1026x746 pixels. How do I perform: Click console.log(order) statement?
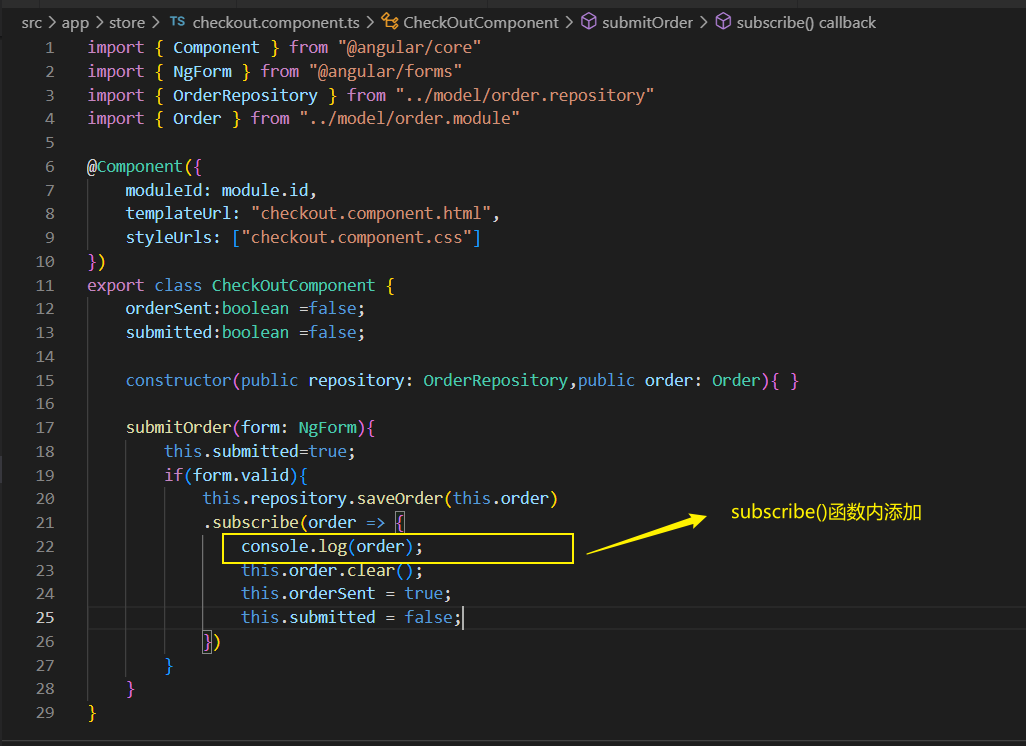point(332,547)
